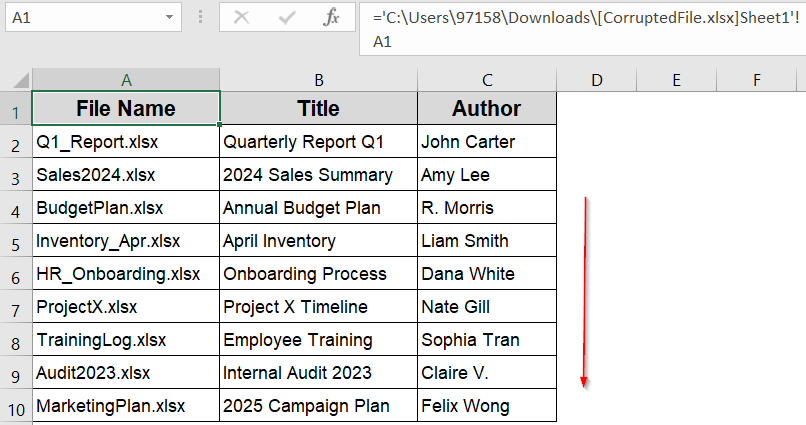Click author cell Amy Lee
The height and width of the screenshot is (425, 806).
487,175
